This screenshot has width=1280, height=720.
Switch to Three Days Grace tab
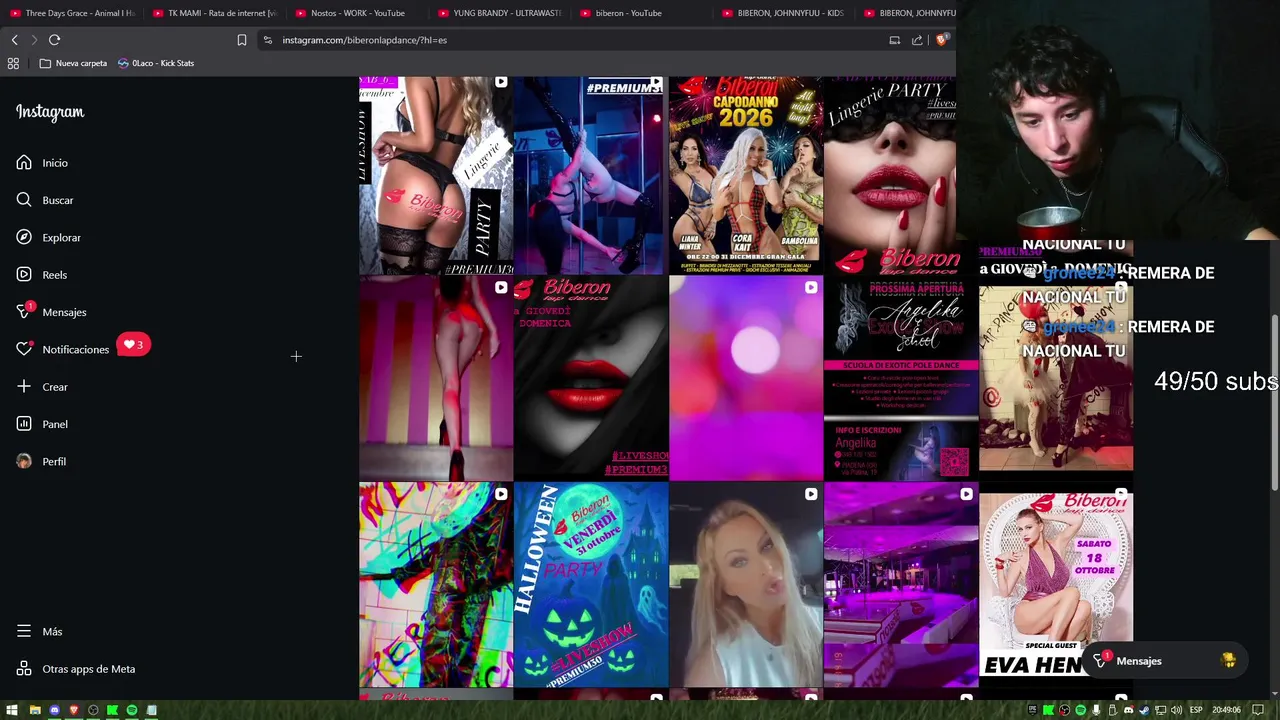click(72, 13)
